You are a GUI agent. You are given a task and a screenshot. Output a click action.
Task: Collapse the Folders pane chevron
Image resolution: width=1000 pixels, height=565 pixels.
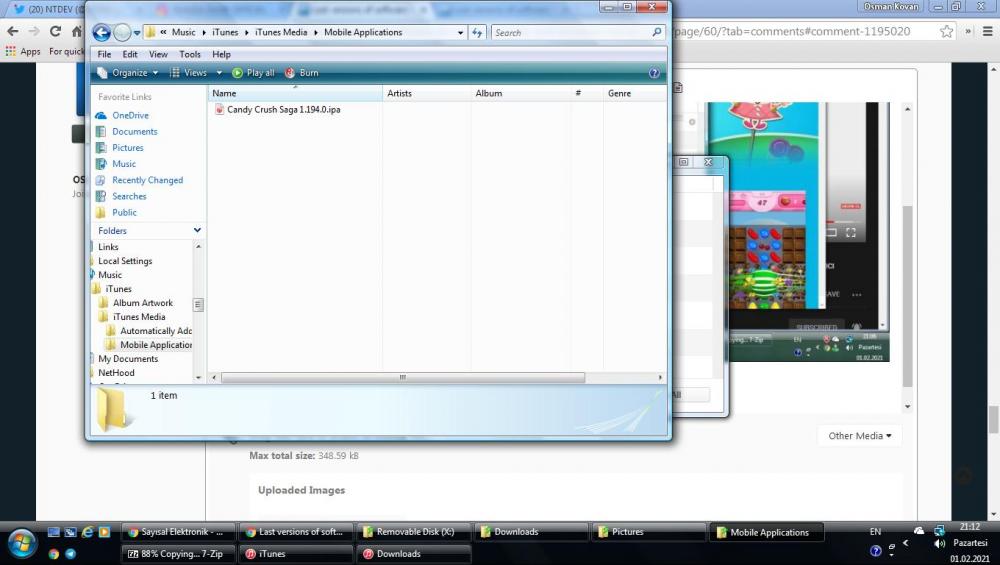tap(197, 230)
